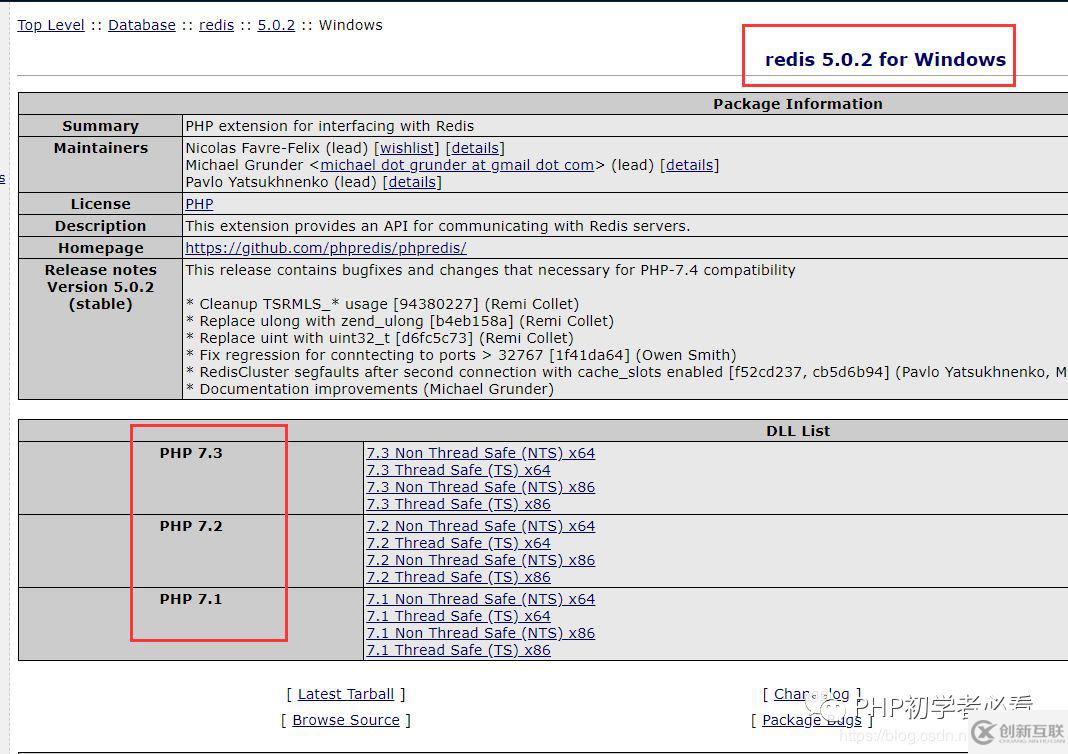
Task: Click the License row label
Action: [x=100, y=204]
